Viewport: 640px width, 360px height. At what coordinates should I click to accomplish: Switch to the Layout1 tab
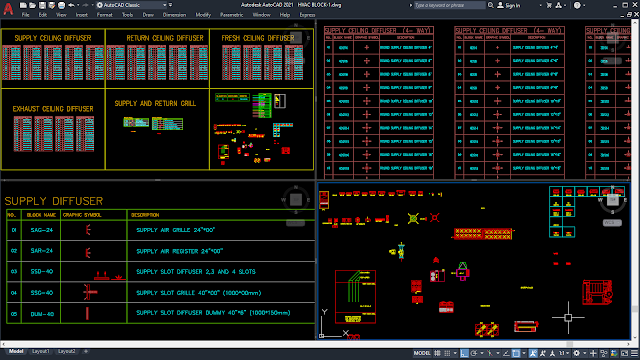40,351
